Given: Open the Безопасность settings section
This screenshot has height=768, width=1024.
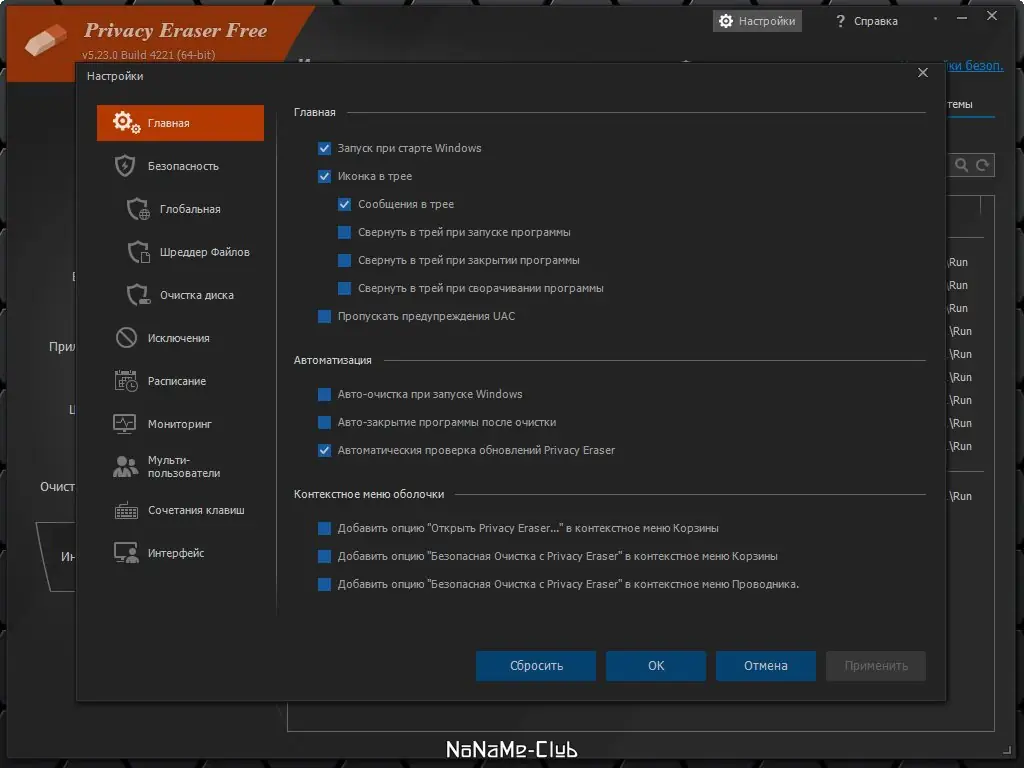Looking at the screenshot, I should (180, 166).
